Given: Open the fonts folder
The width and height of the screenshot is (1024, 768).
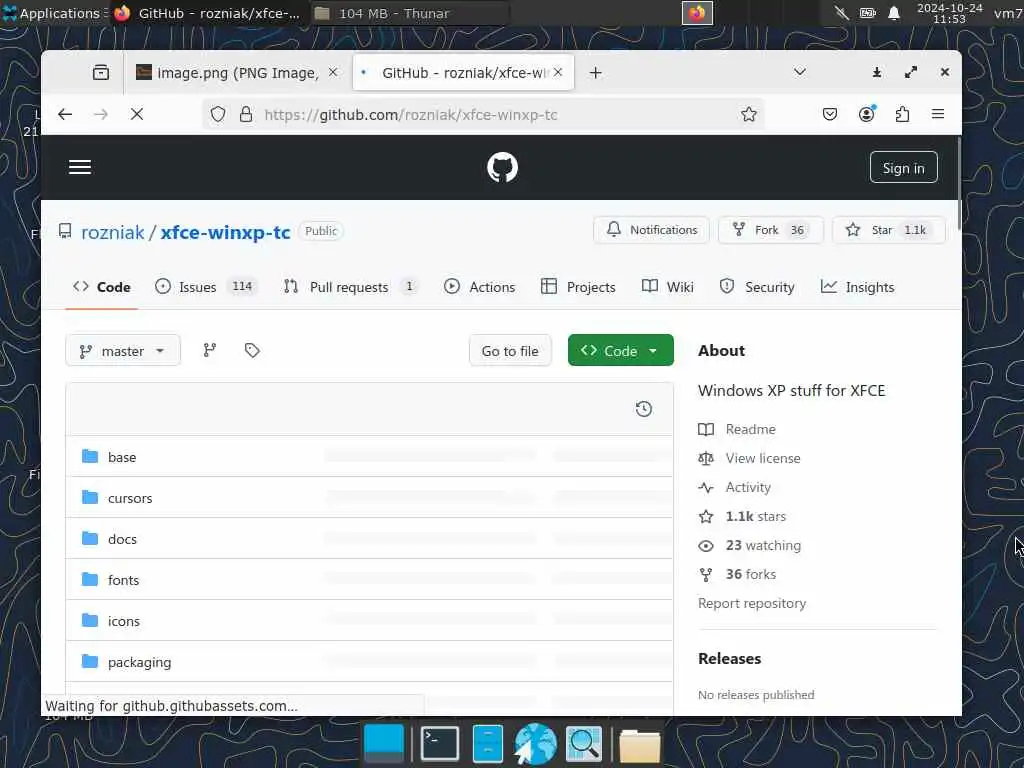Looking at the screenshot, I should (x=123, y=580).
